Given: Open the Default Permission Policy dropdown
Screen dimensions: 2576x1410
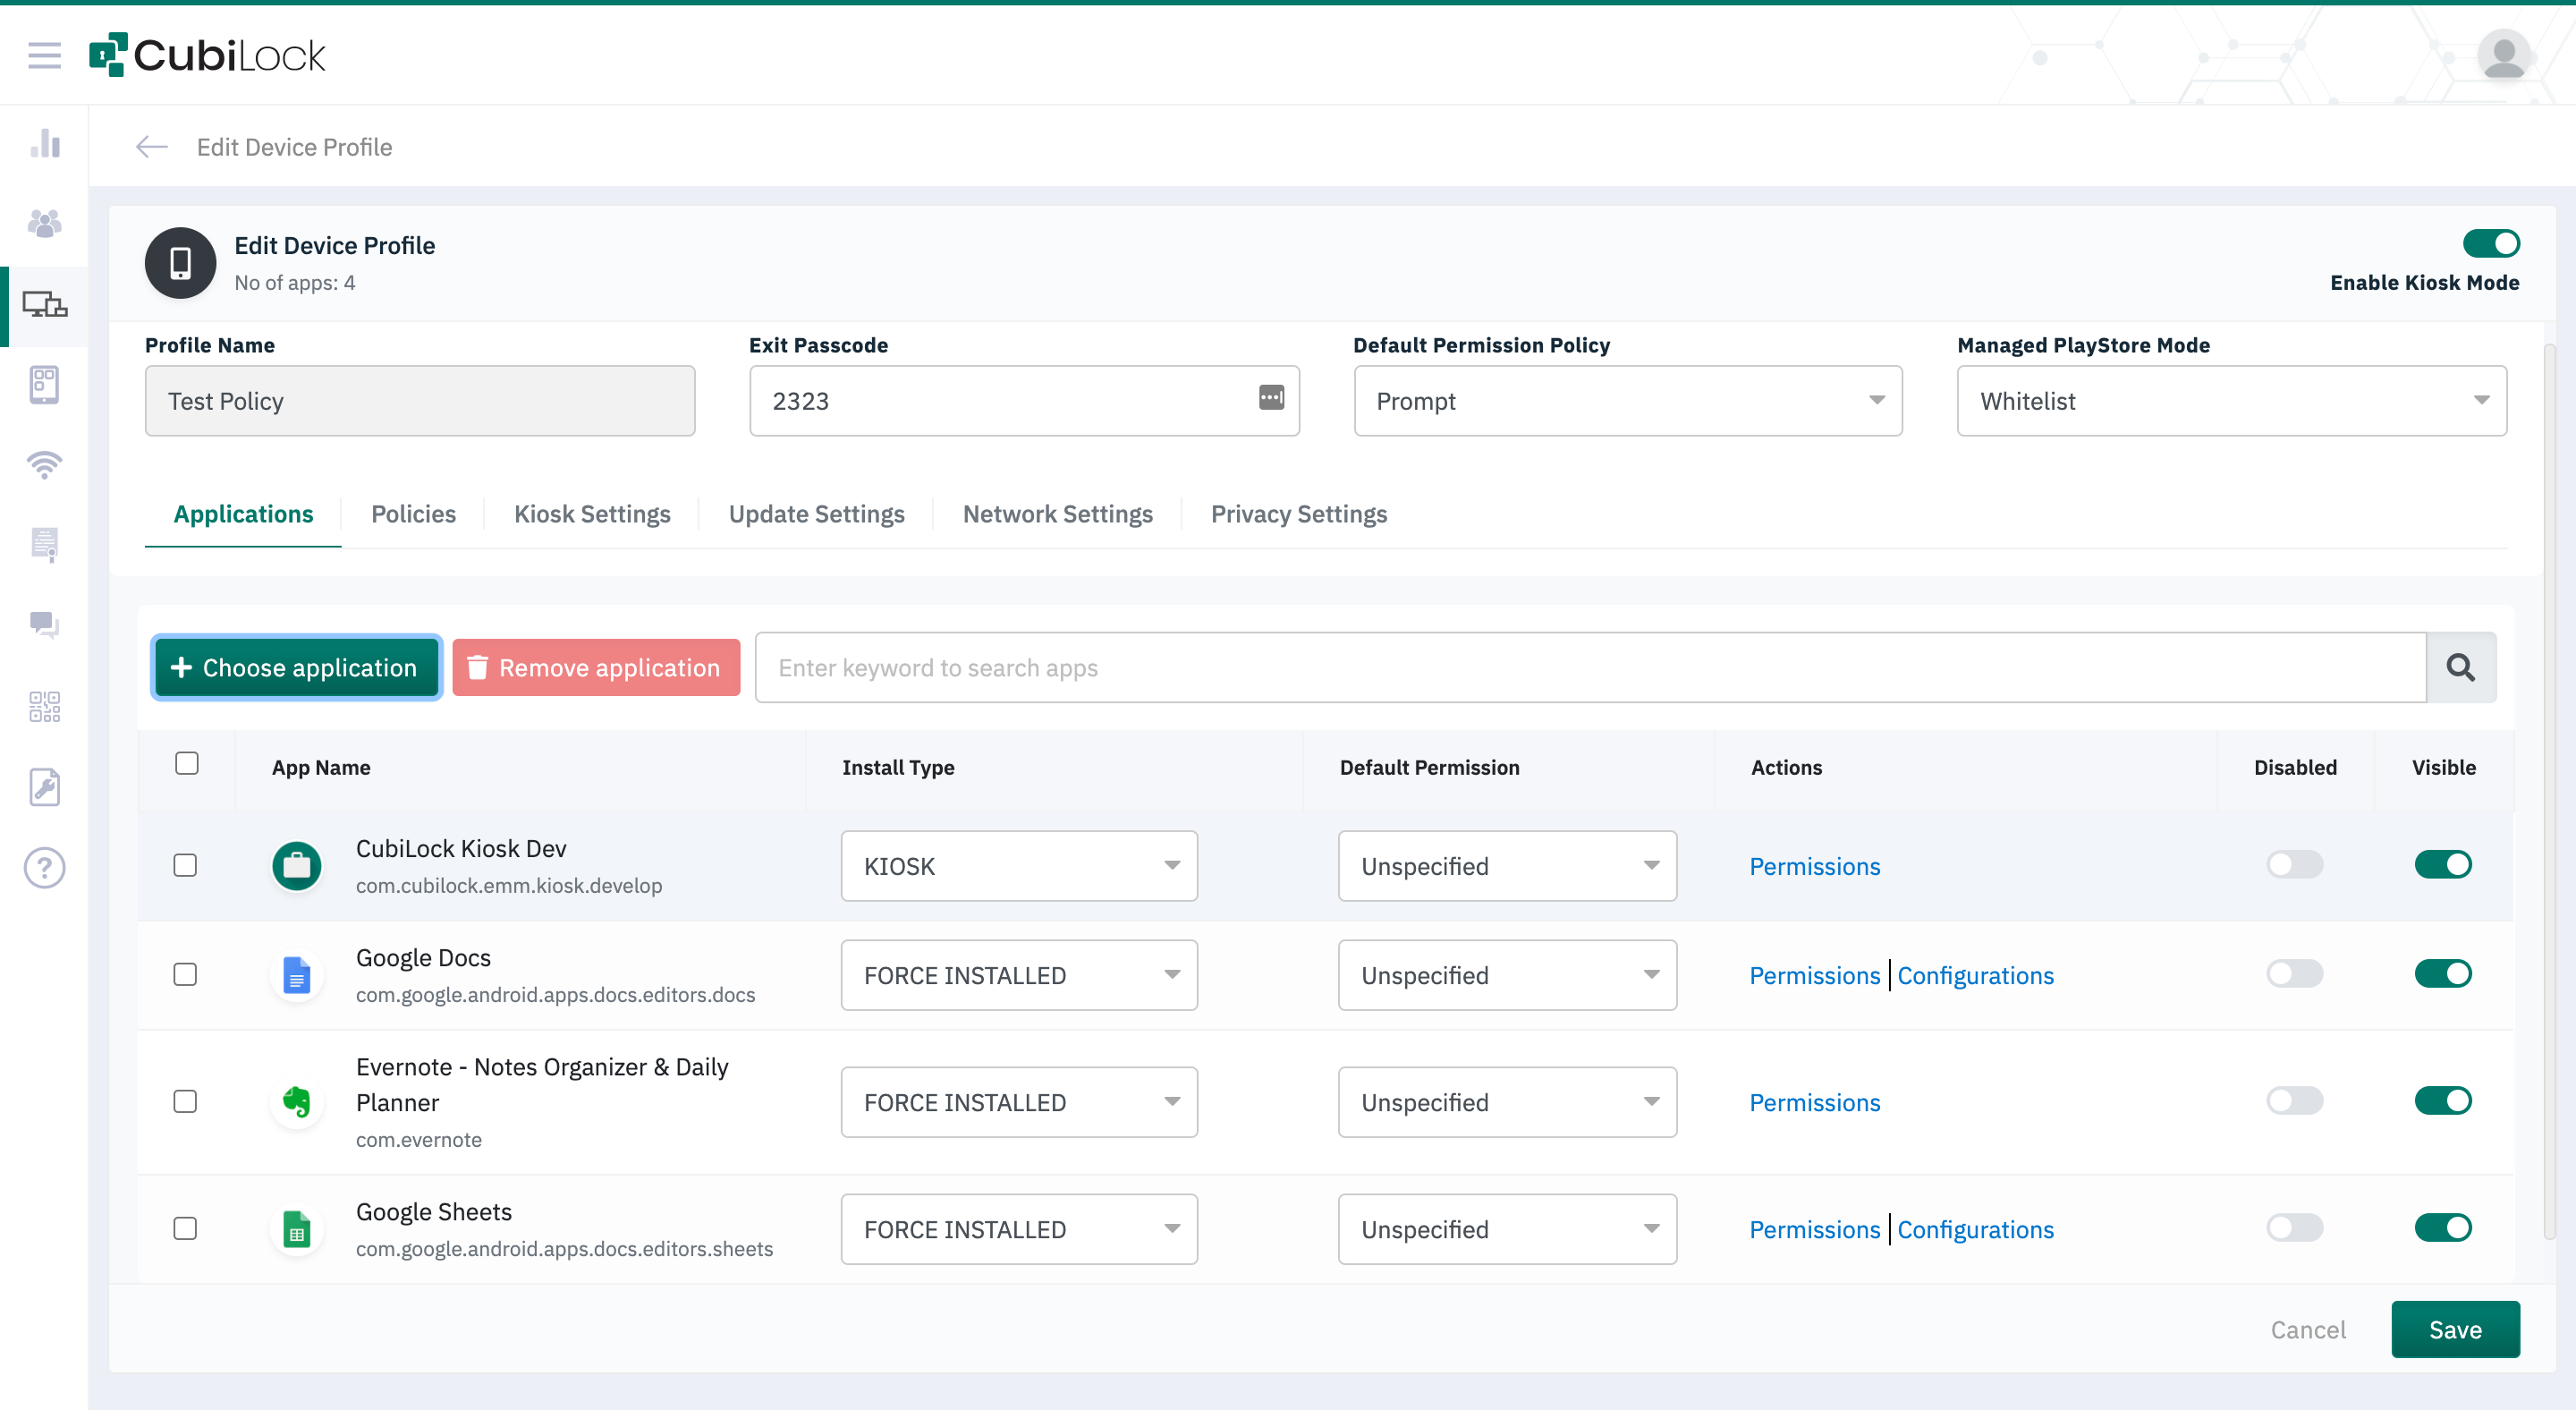Looking at the screenshot, I should coord(1627,401).
